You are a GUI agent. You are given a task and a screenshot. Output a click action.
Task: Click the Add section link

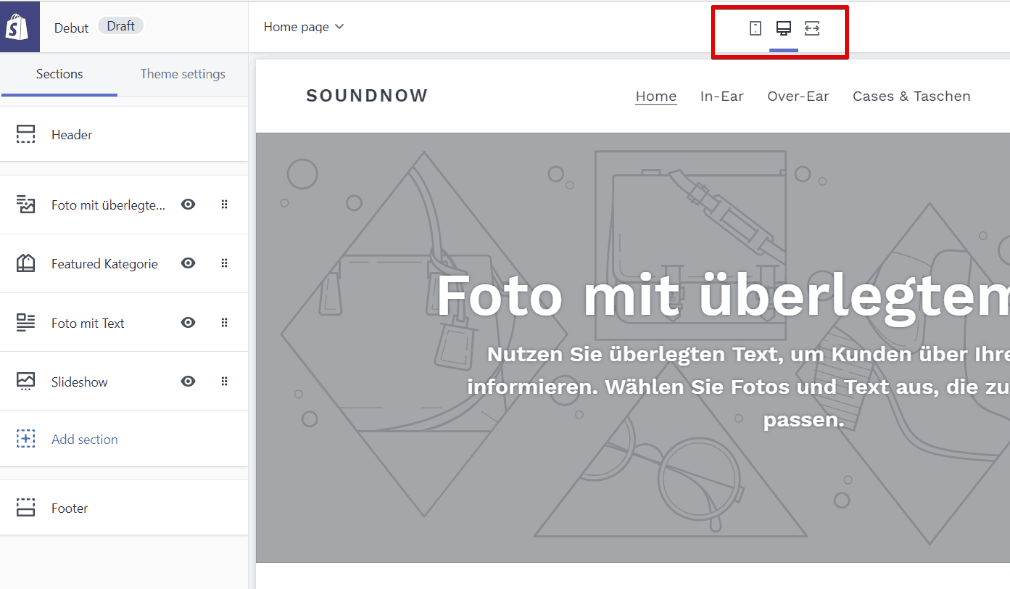pos(84,439)
